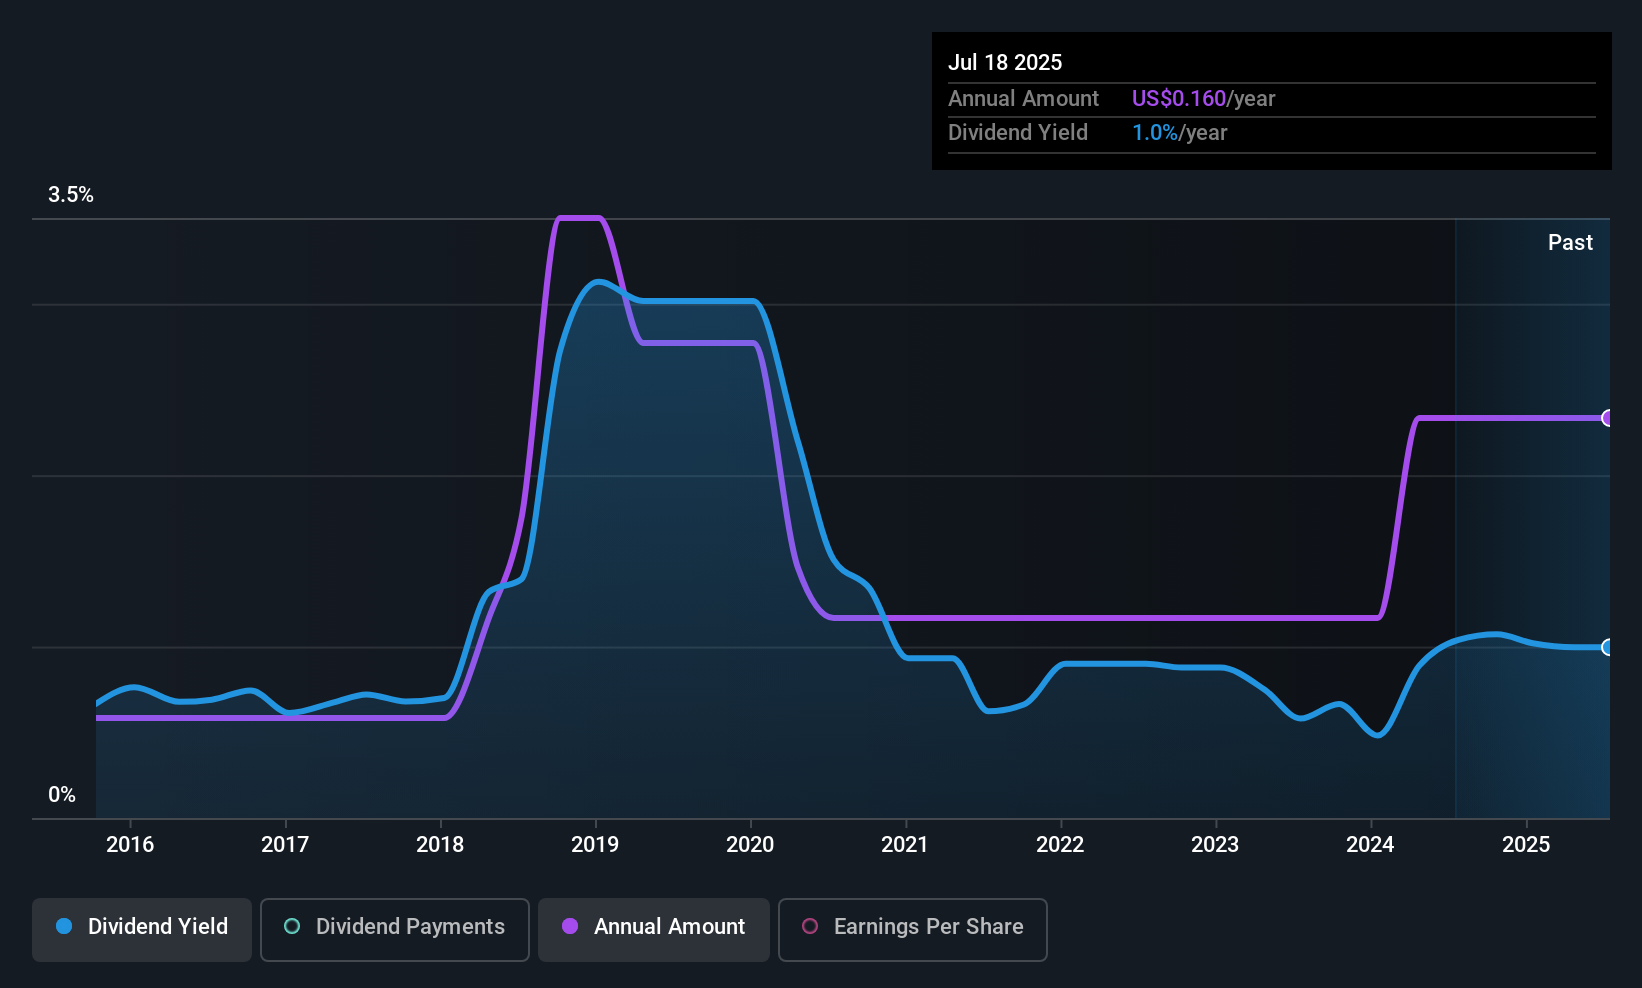Click the purple Annual Amount legend dot
Image resolution: width=1642 pixels, height=988 pixels.
click(570, 926)
